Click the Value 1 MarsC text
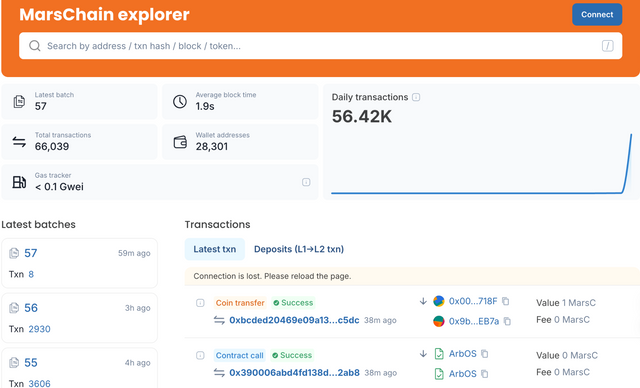 coord(566,303)
